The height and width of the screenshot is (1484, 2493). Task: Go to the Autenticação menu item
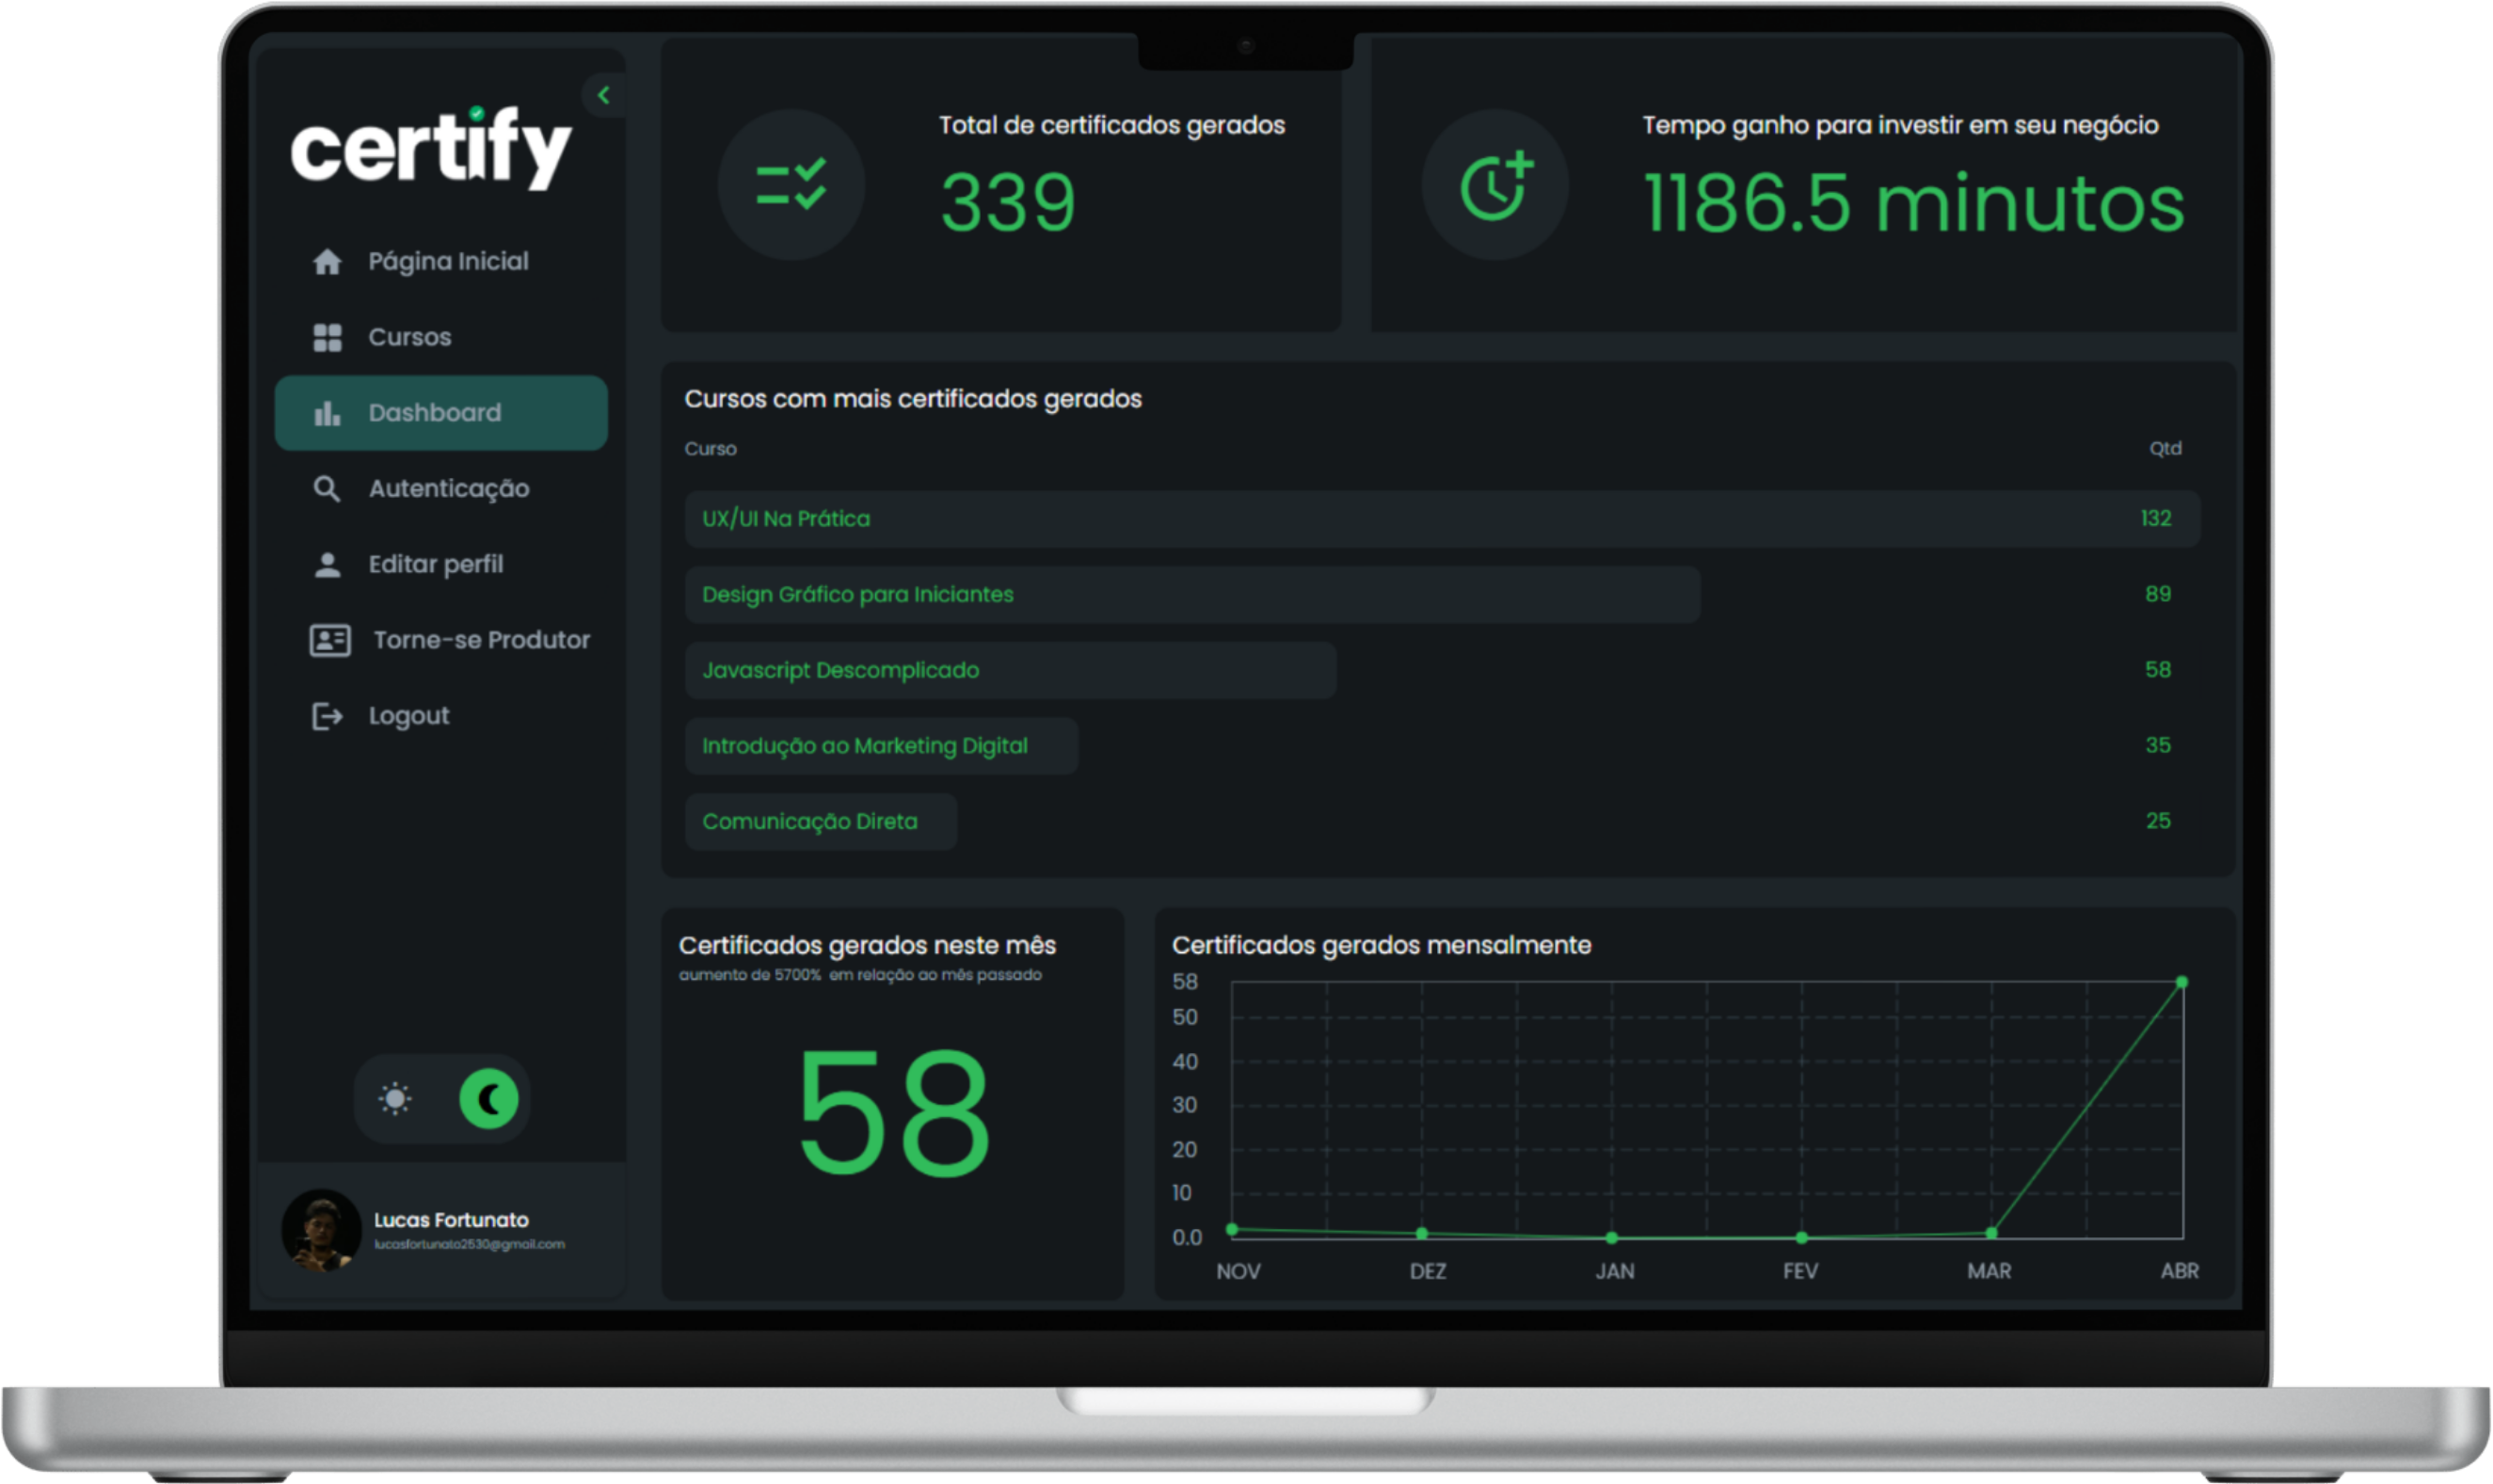449,489
